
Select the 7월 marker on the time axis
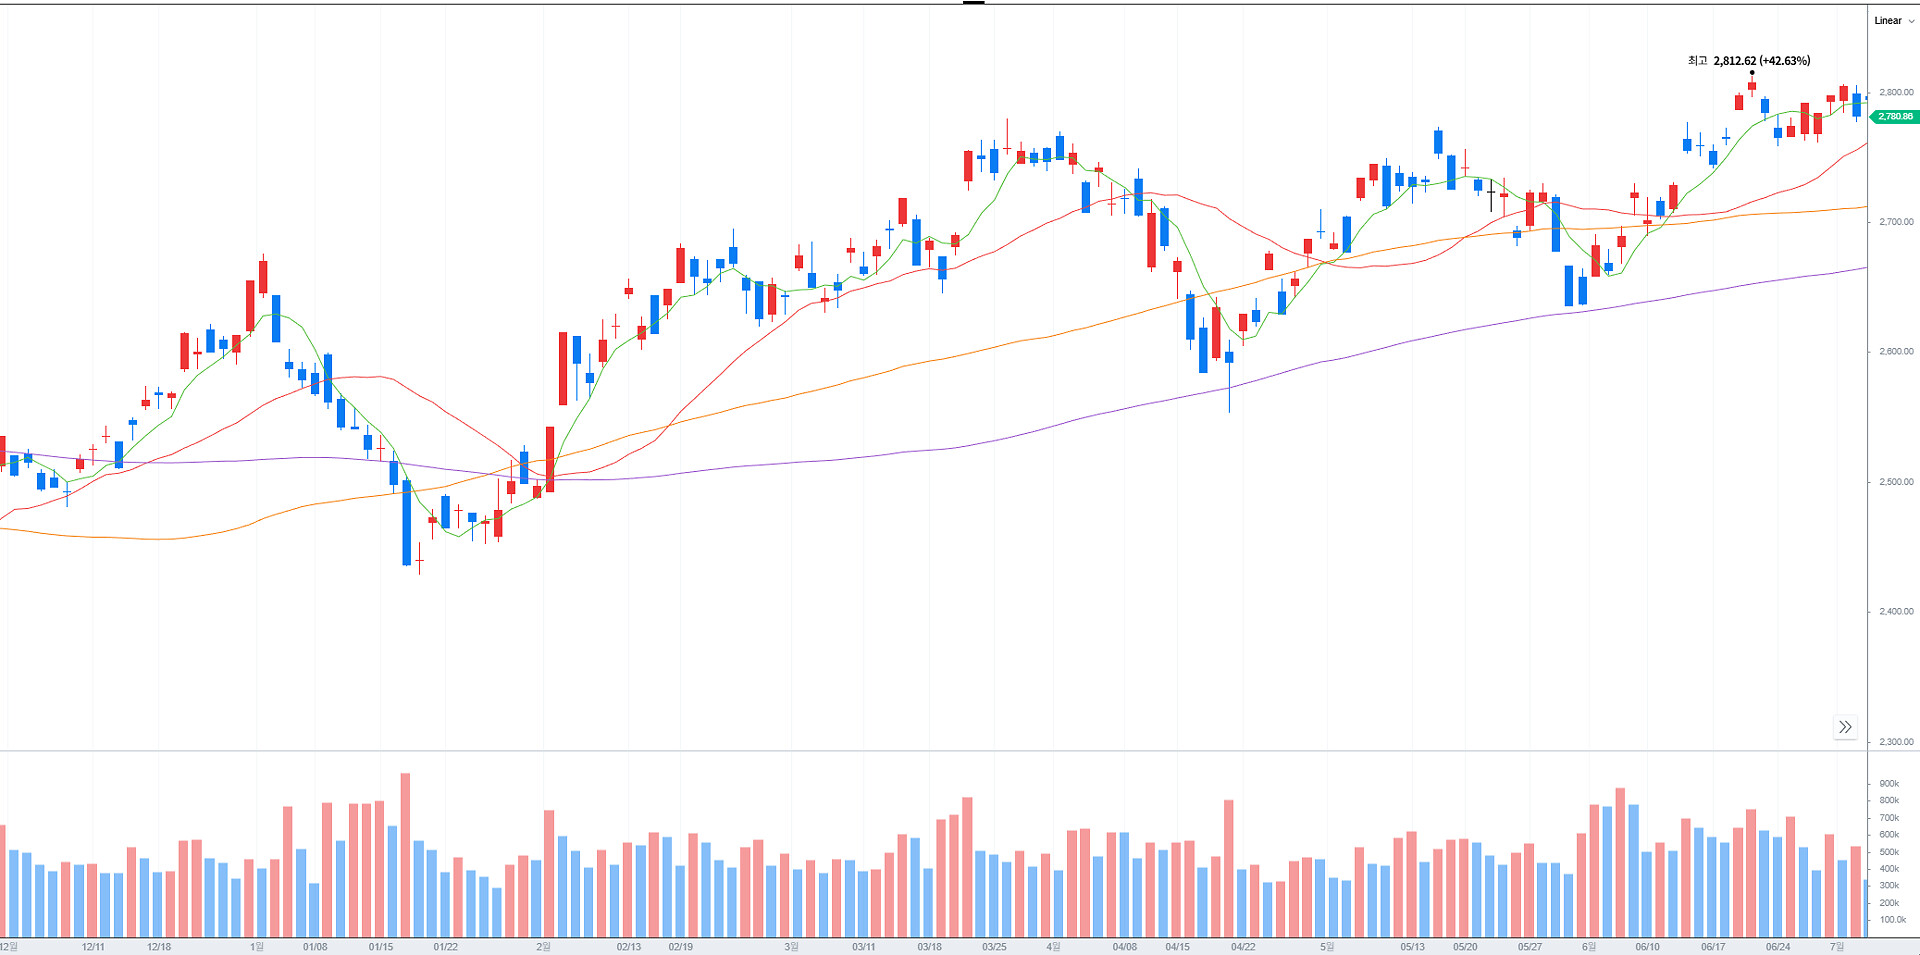pyautogui.click(x=1836, y=947)
